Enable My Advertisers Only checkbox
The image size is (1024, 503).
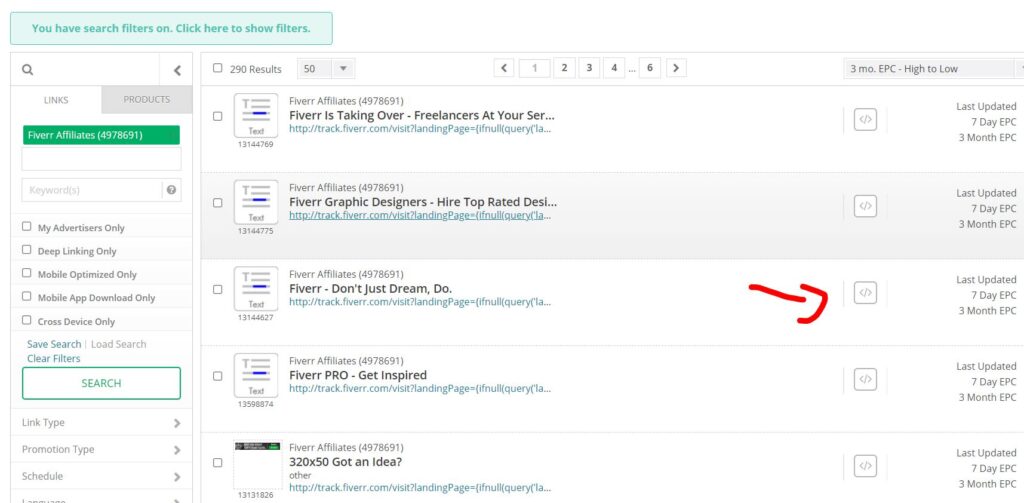pos(27,227)
